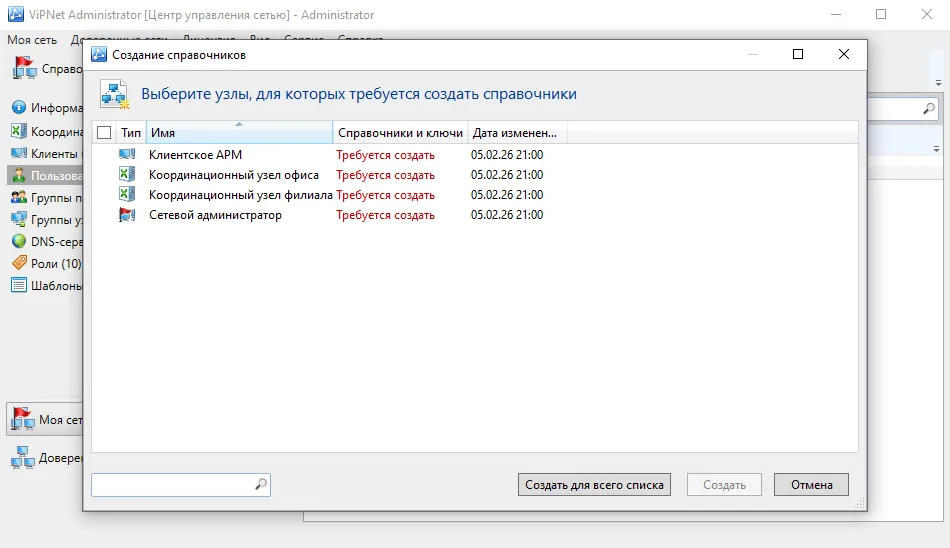Sort by Справочники и ключи column header
950x548 pixels.
click(400, 133)
